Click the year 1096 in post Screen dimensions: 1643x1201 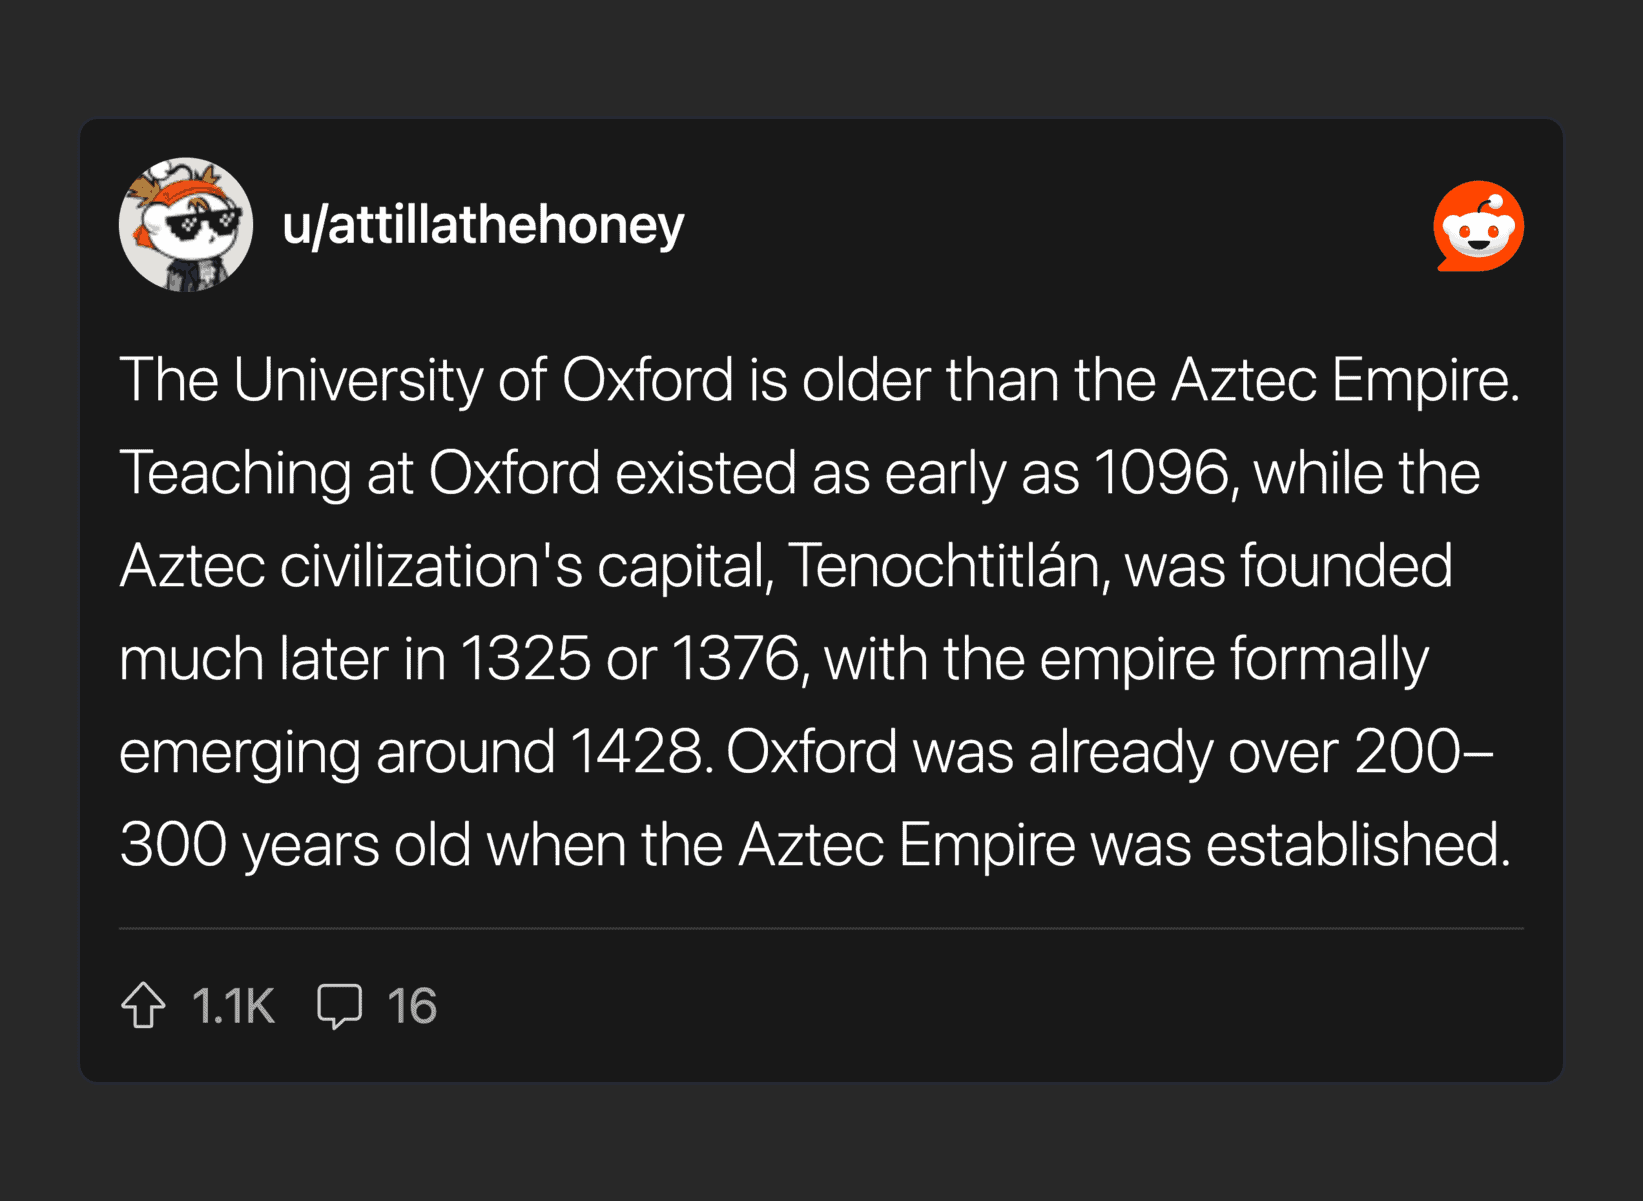click(x=1161, y=473)
